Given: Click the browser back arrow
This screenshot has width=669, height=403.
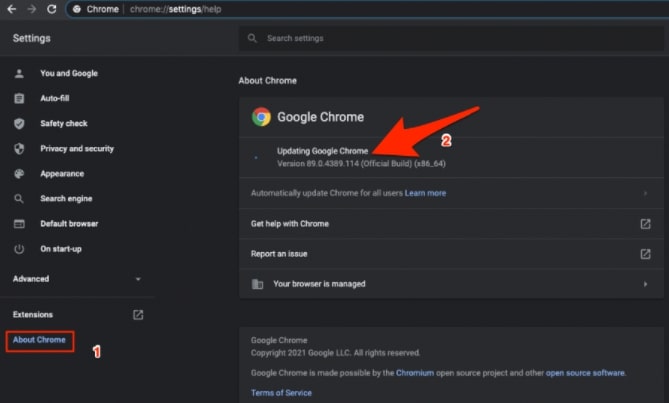Looking at the screenshot, I should click(12, 9).
